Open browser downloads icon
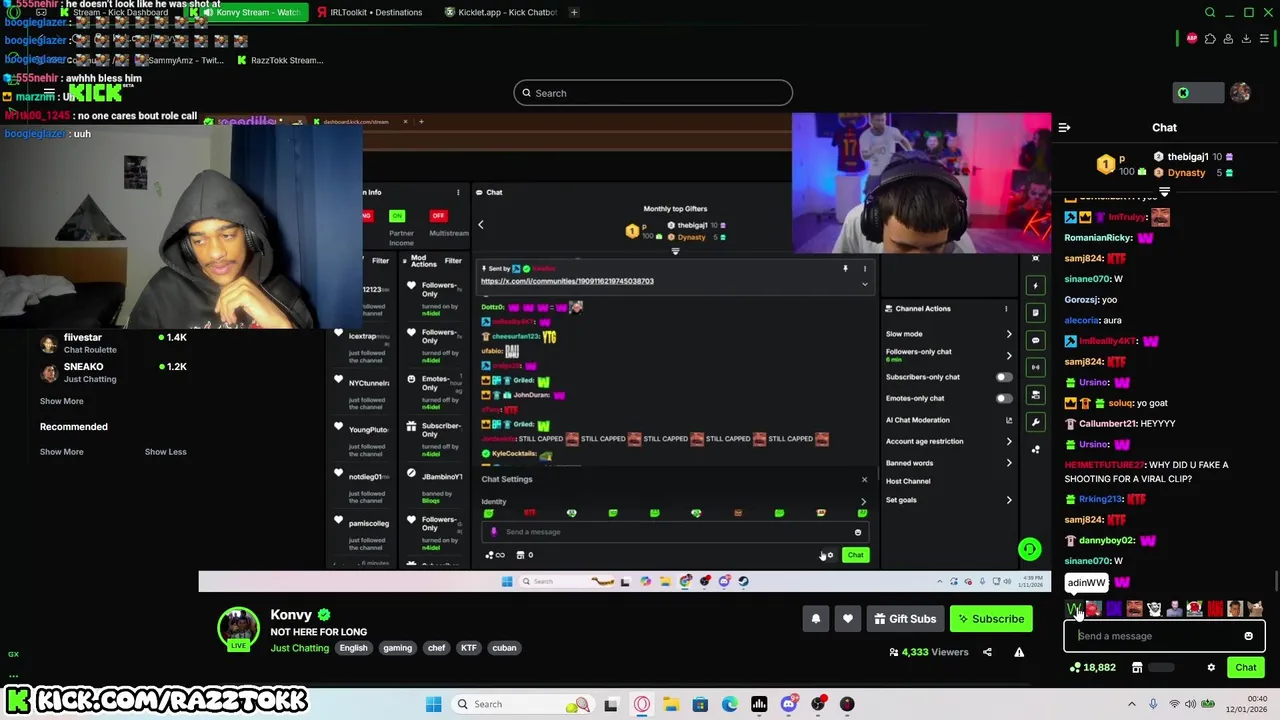Image resolution: width=1280 pixels, height=720 pixels. pyautogui.click(x=1246, y=38)
